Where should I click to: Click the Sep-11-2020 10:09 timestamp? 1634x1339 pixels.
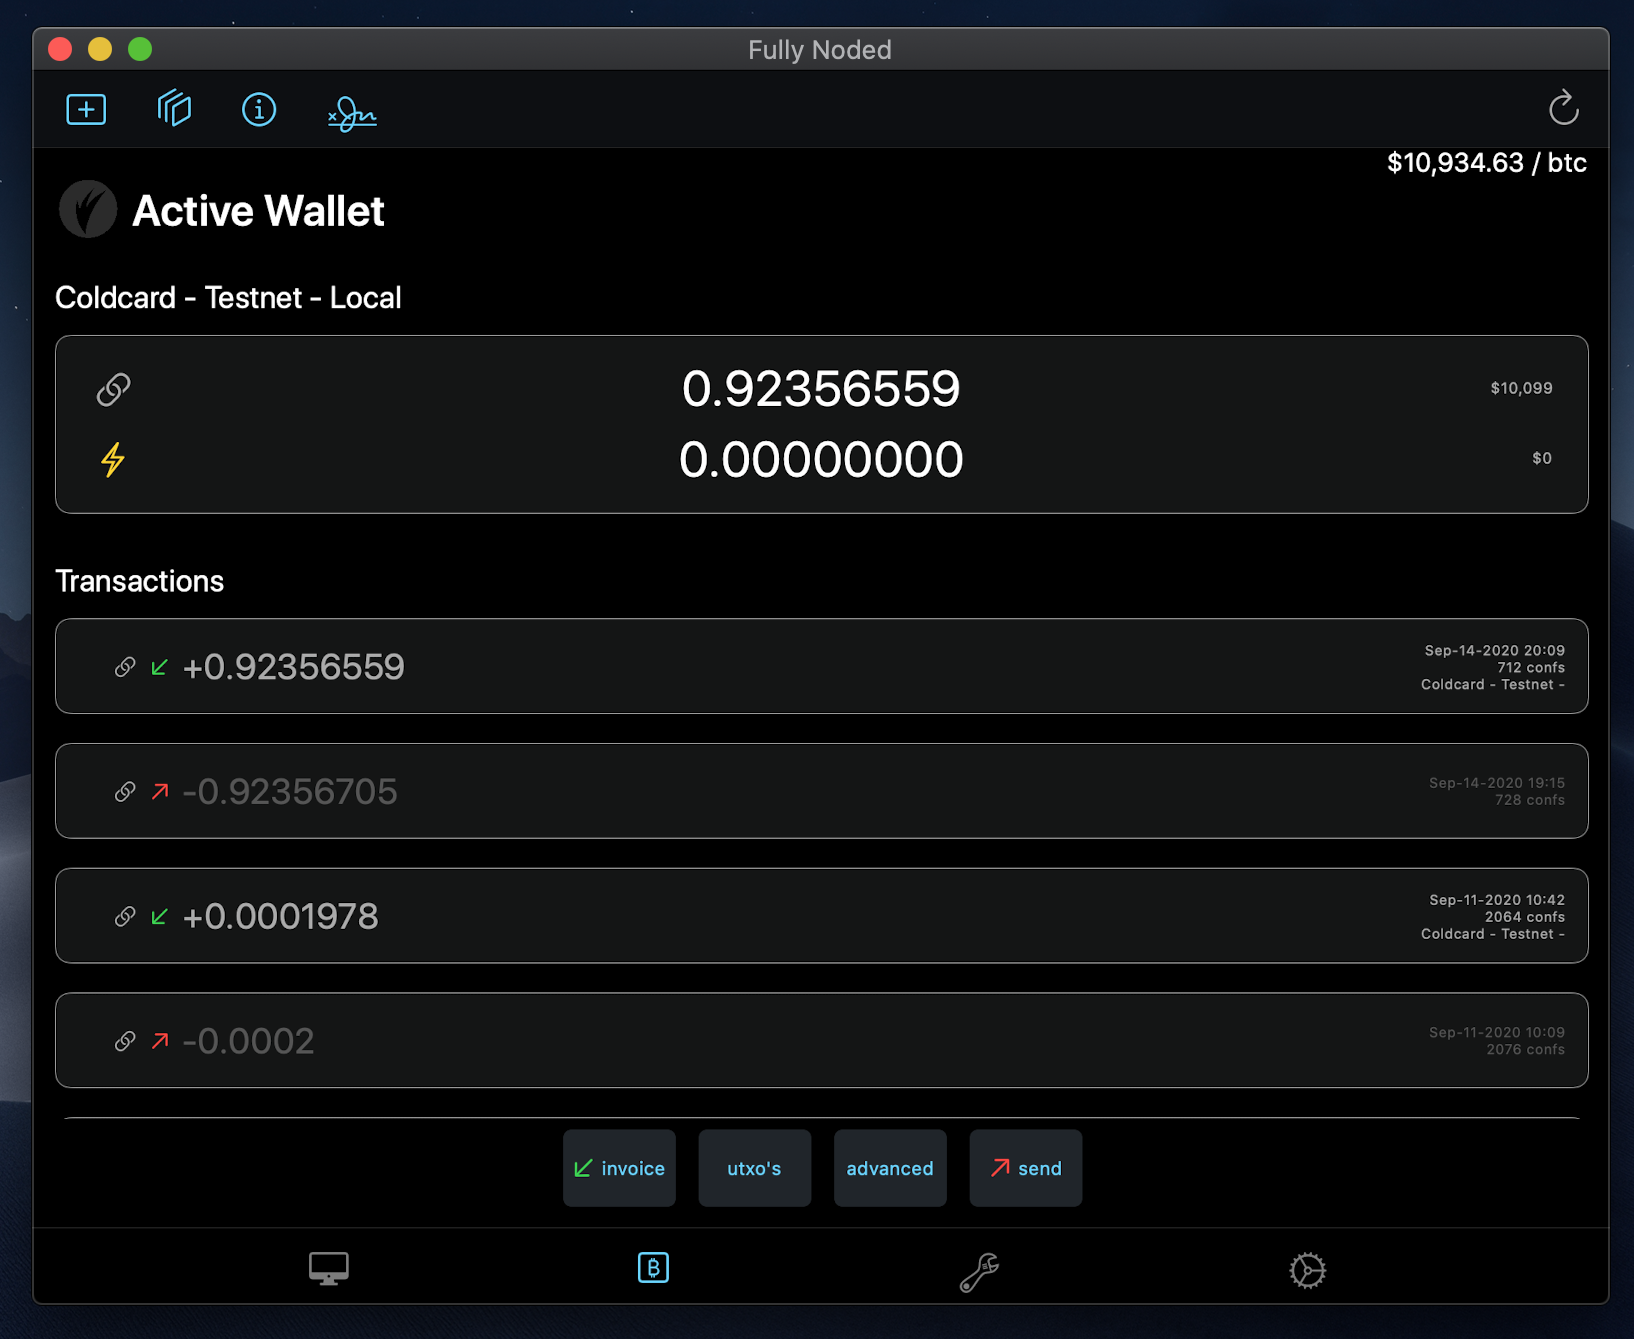point(1496,1032)
